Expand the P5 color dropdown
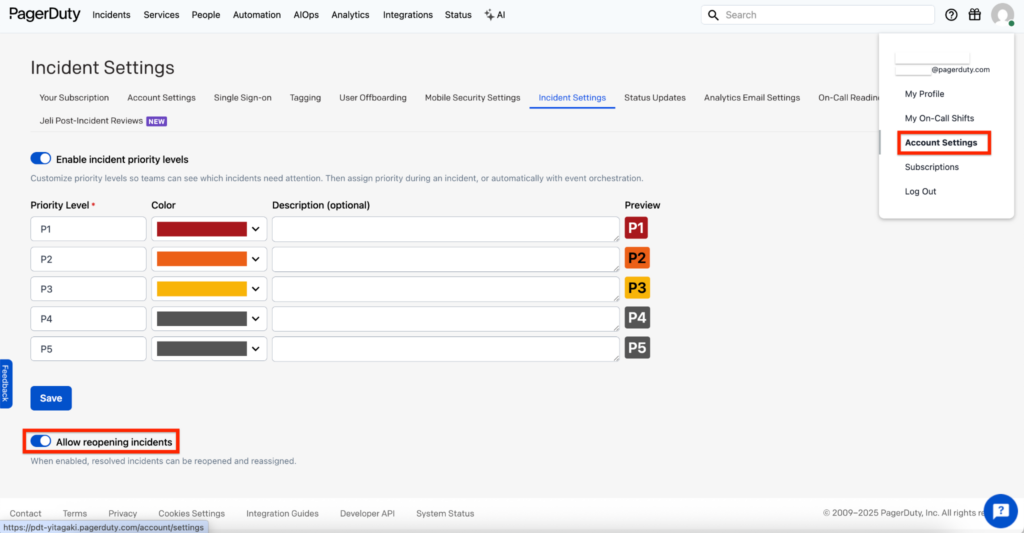 (256, 349)
